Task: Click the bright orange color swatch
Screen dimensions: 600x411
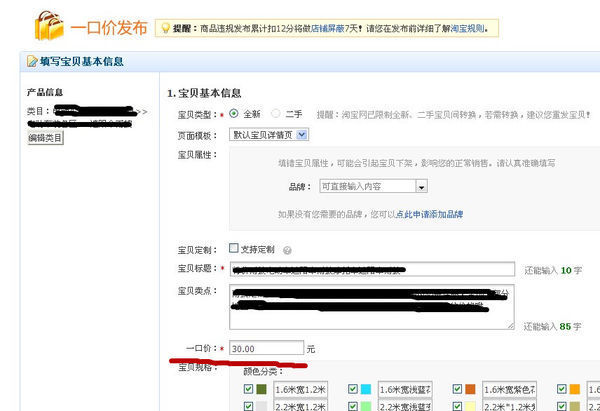Action: pos(574,389)
